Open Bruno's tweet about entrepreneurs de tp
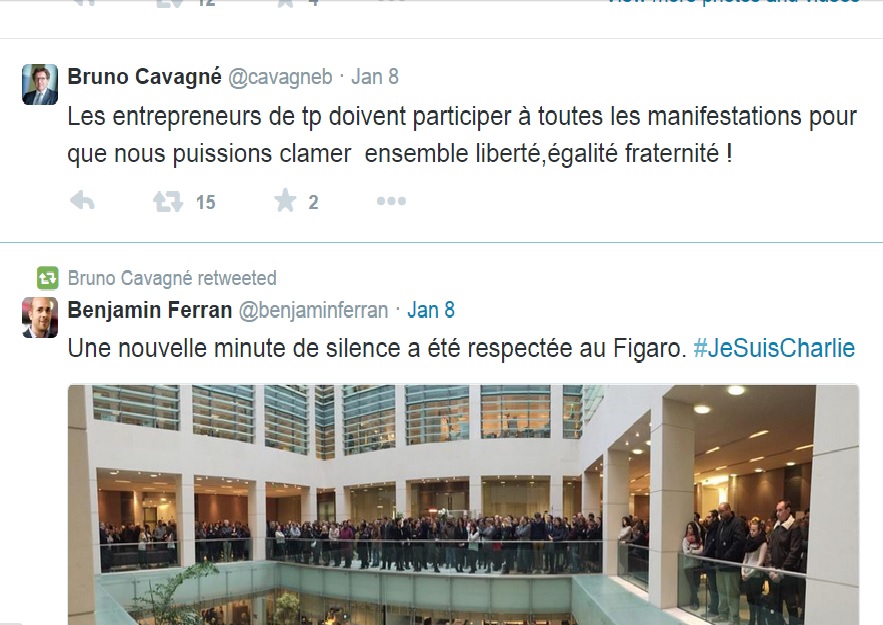The width and height of the screenshot is (883, 625). 462,135
